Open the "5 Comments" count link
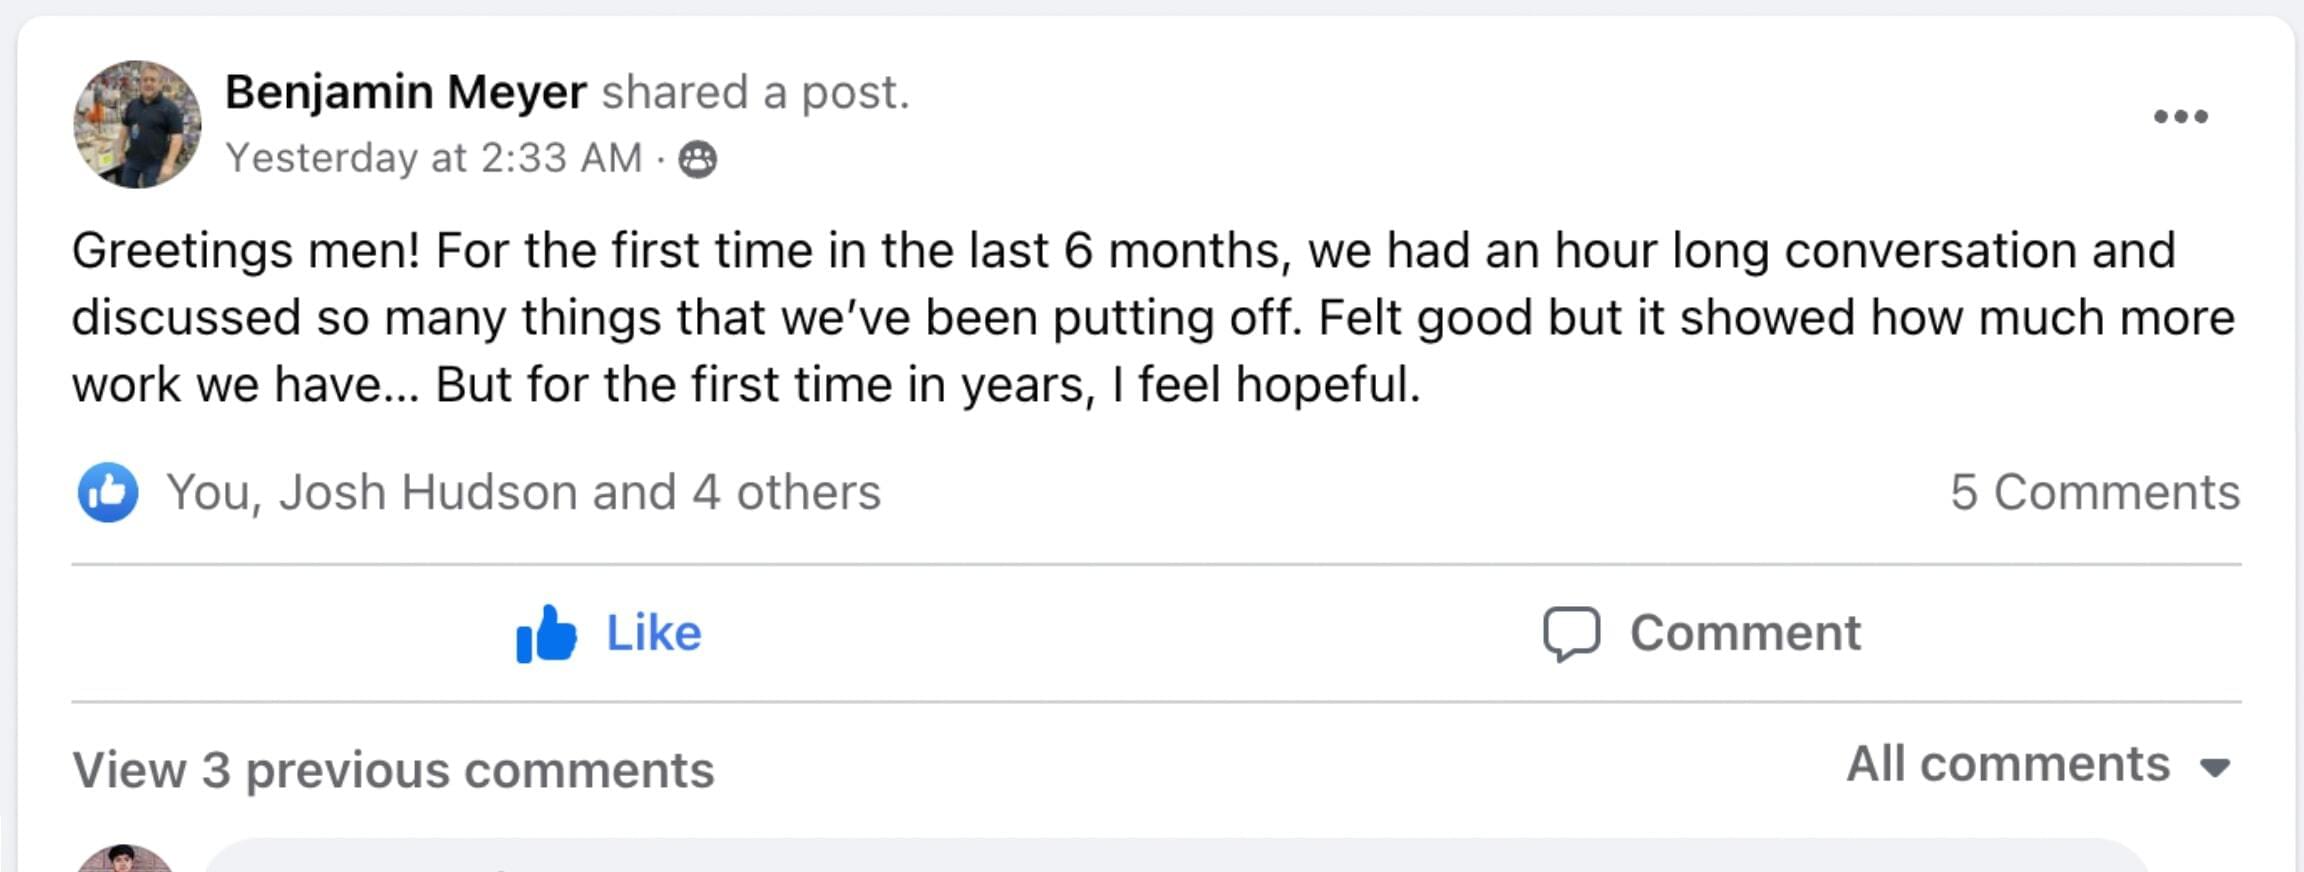2304x872 pixels. tap(2094, 492)
